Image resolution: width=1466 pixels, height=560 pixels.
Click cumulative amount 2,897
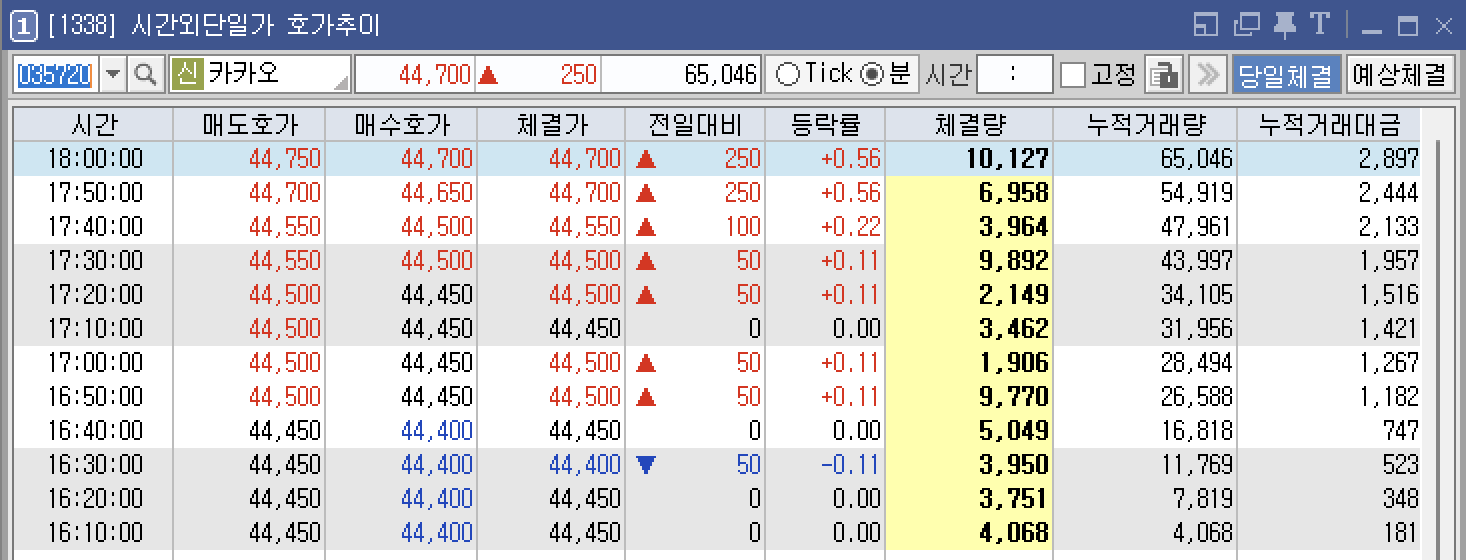(x=1389, y=158)
